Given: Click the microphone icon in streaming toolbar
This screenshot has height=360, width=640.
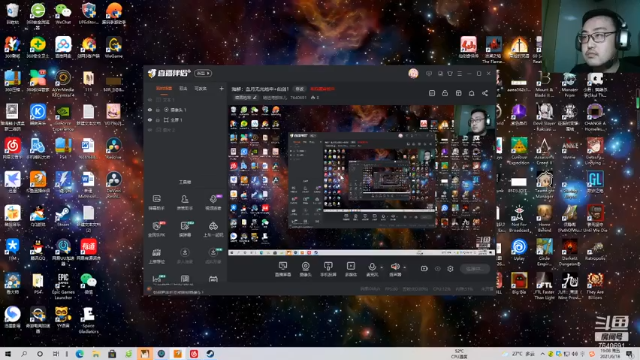Looking at the screenshot, I should coord(372,267).
